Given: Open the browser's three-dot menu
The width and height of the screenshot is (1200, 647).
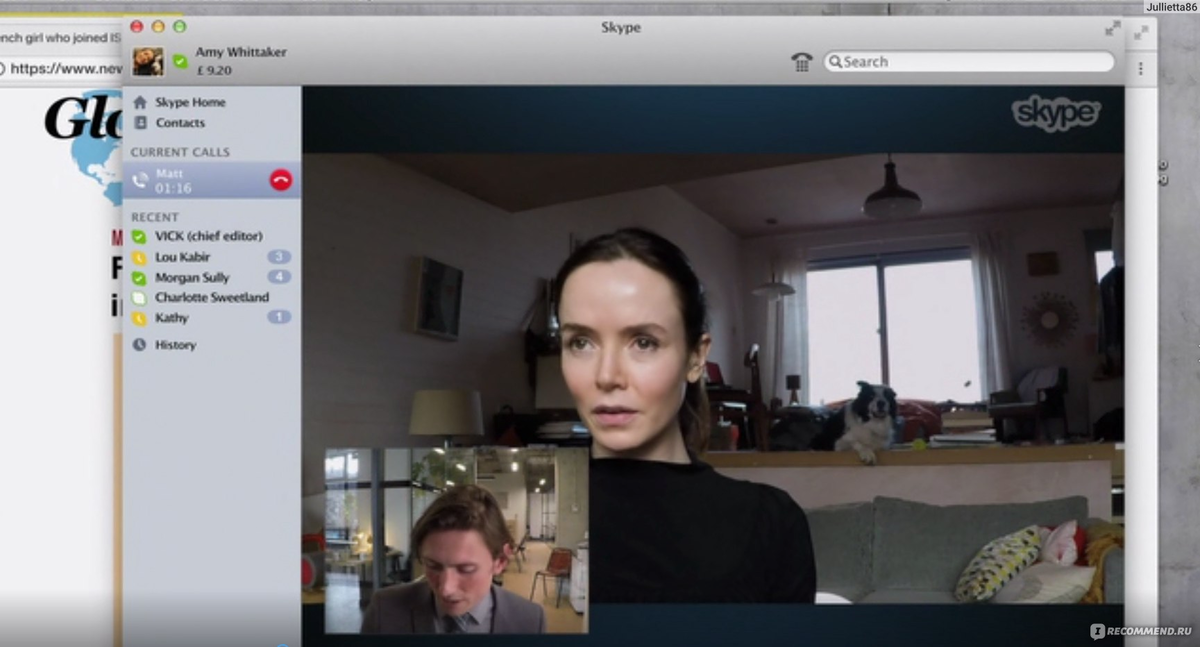Looking at the screenshot, I should tap(1140, 69).
